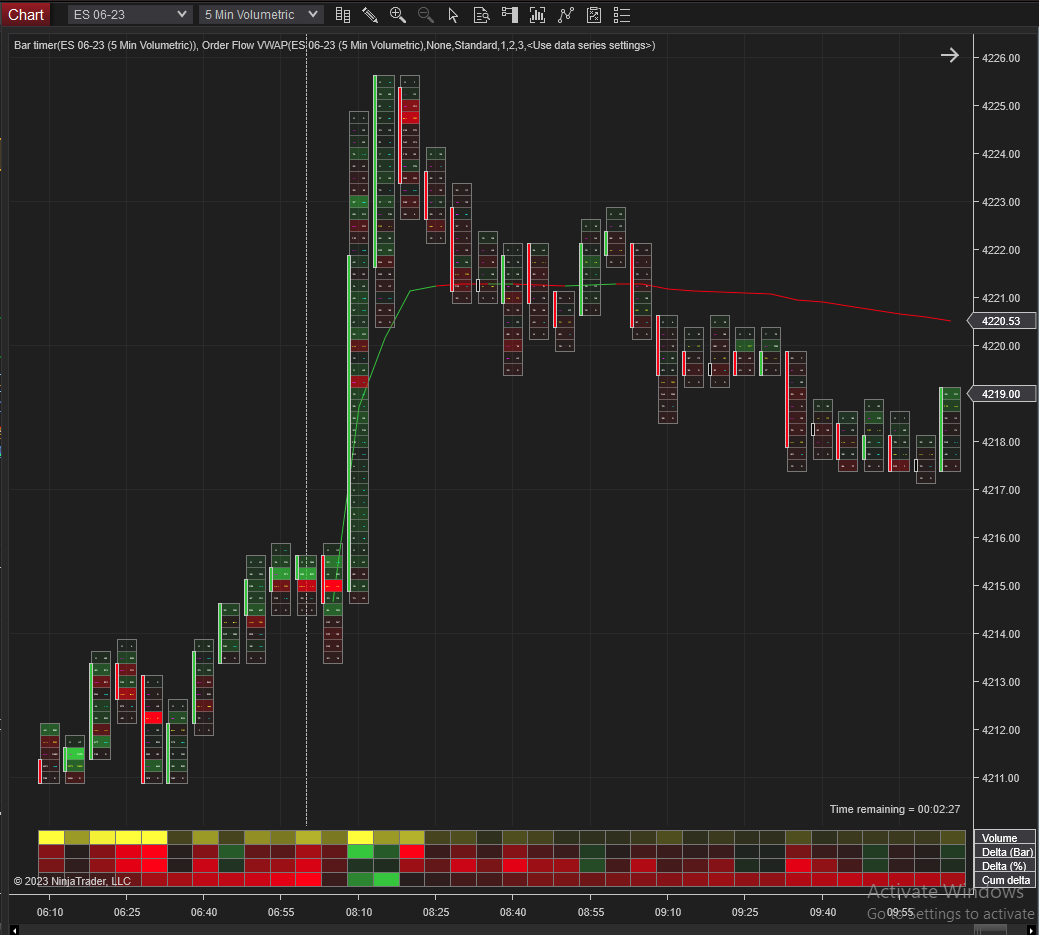Click the 4212.00 price axis label
This screenshot has width=1039, height=935.
coord(1001,730)
